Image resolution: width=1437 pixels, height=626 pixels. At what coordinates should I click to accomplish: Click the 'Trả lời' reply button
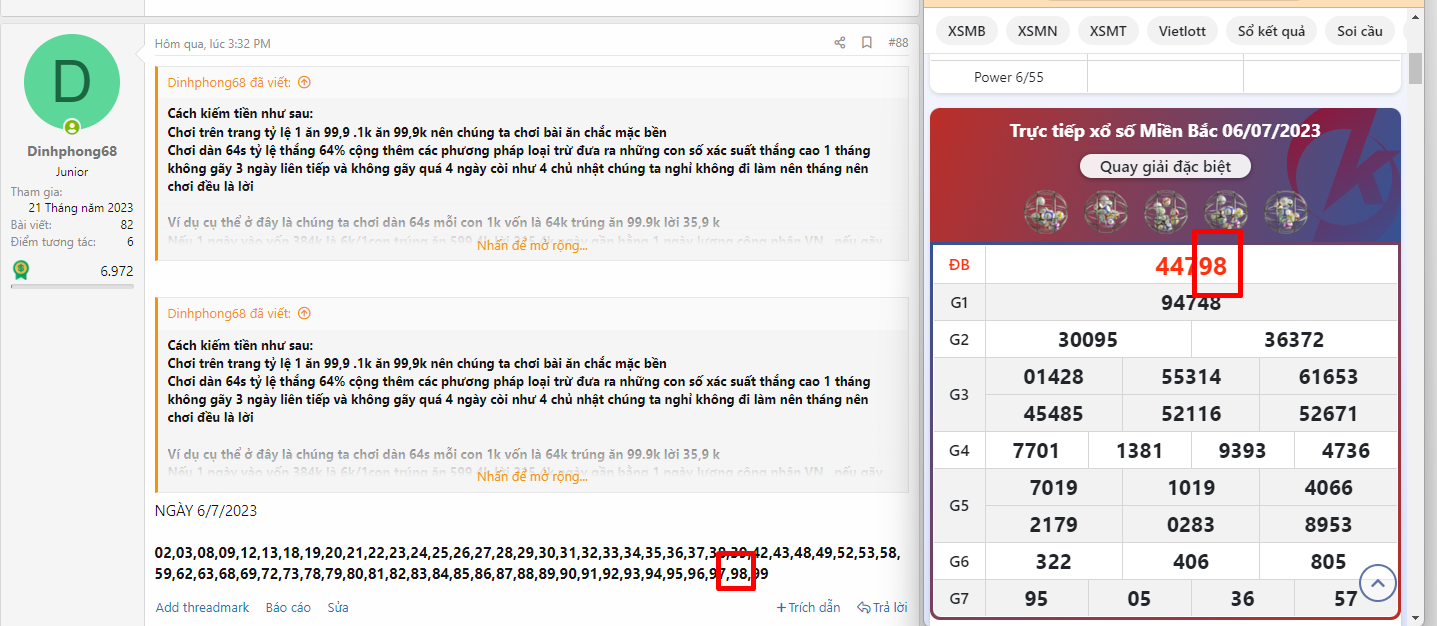[x=882, y=607]
